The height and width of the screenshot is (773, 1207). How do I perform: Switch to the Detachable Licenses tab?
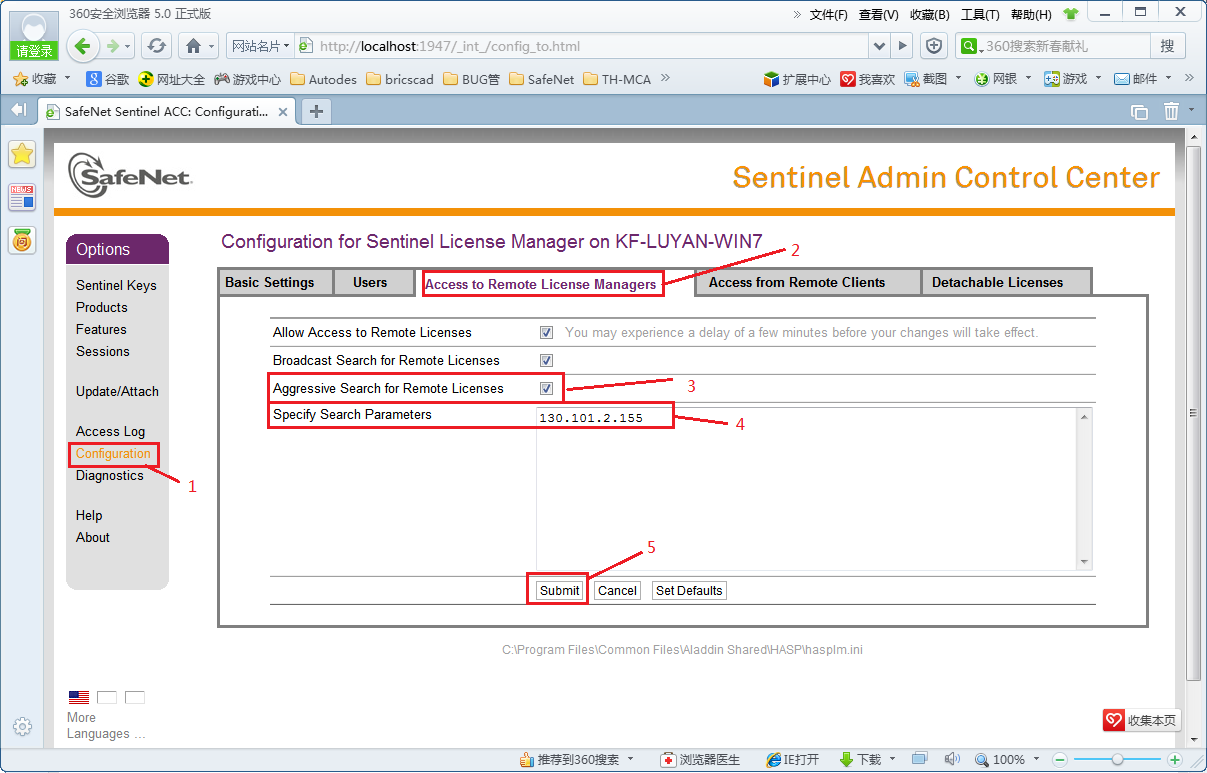(x=1006, y=283)
